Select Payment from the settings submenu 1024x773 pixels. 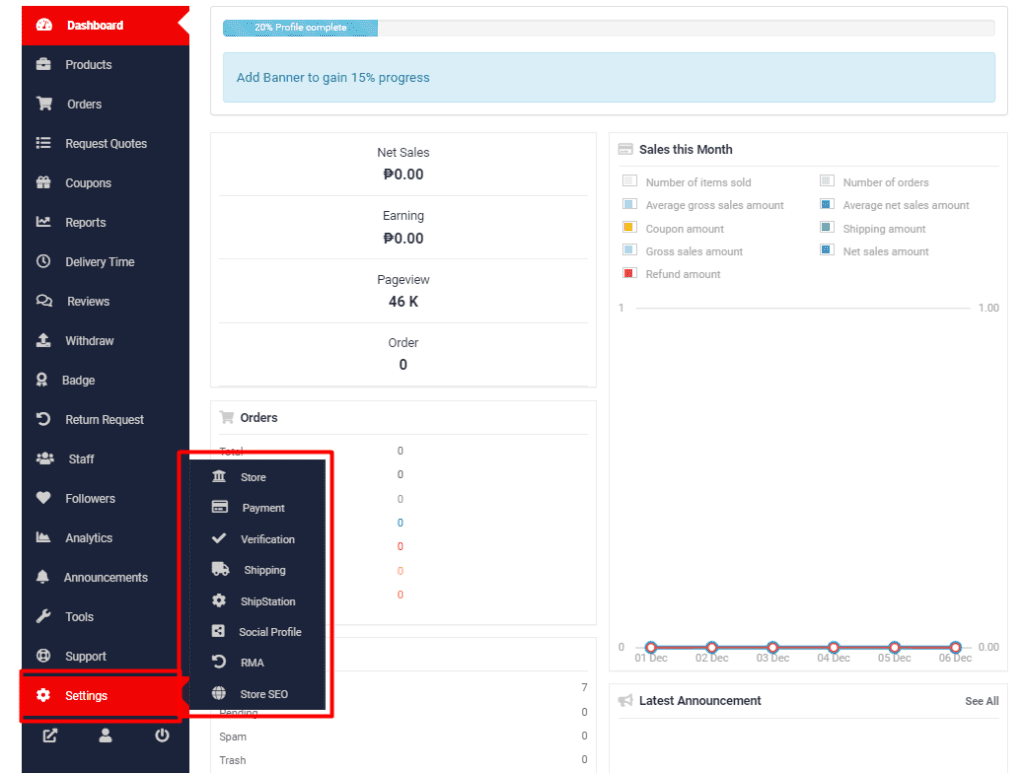[x=263, y=508]
